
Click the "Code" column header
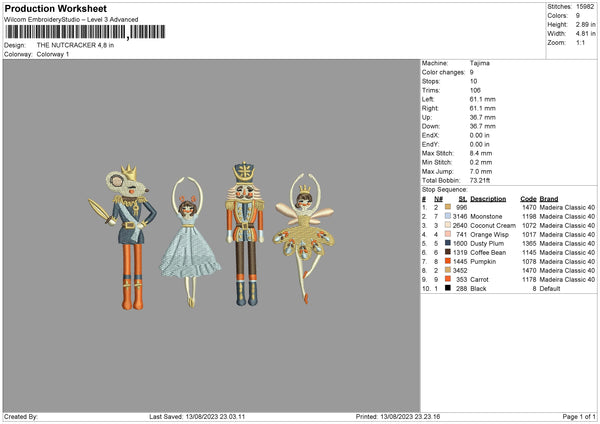528,199
